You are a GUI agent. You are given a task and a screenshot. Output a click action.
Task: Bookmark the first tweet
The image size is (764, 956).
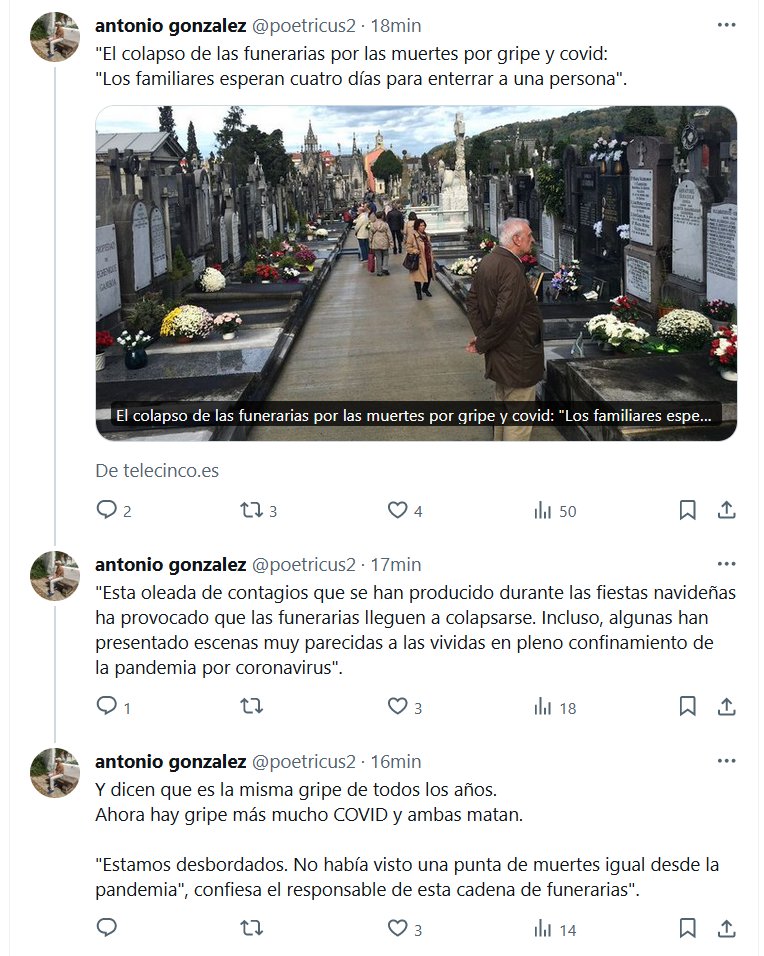coord(687,510)
